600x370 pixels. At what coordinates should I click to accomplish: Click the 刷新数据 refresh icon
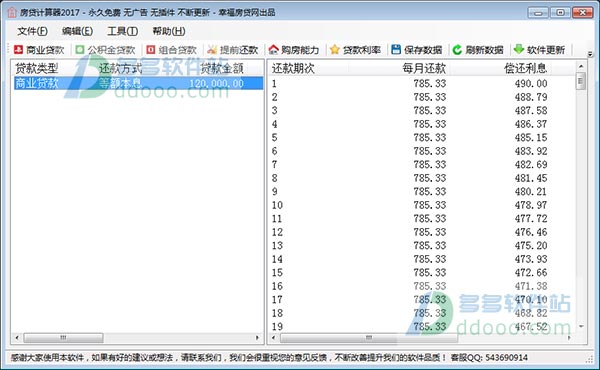click(x=457, y=50)
